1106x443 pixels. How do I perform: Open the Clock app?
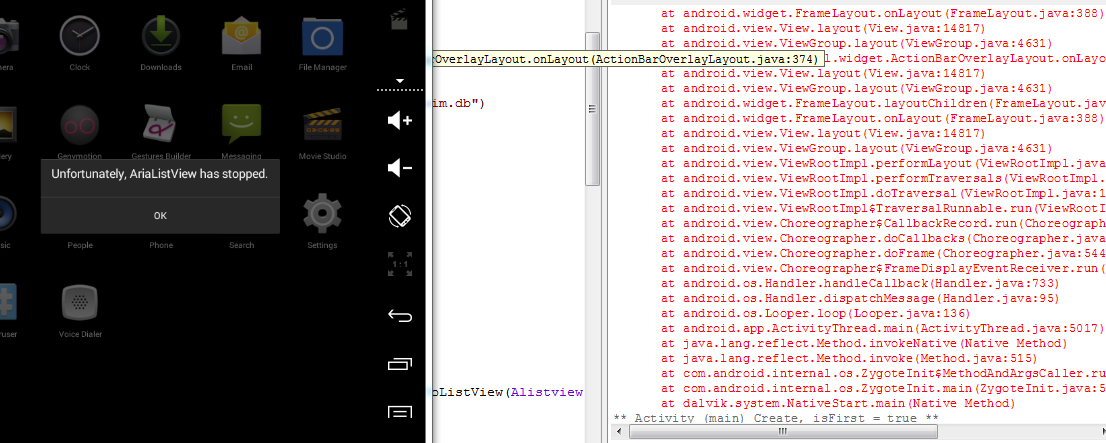[80, 39]
